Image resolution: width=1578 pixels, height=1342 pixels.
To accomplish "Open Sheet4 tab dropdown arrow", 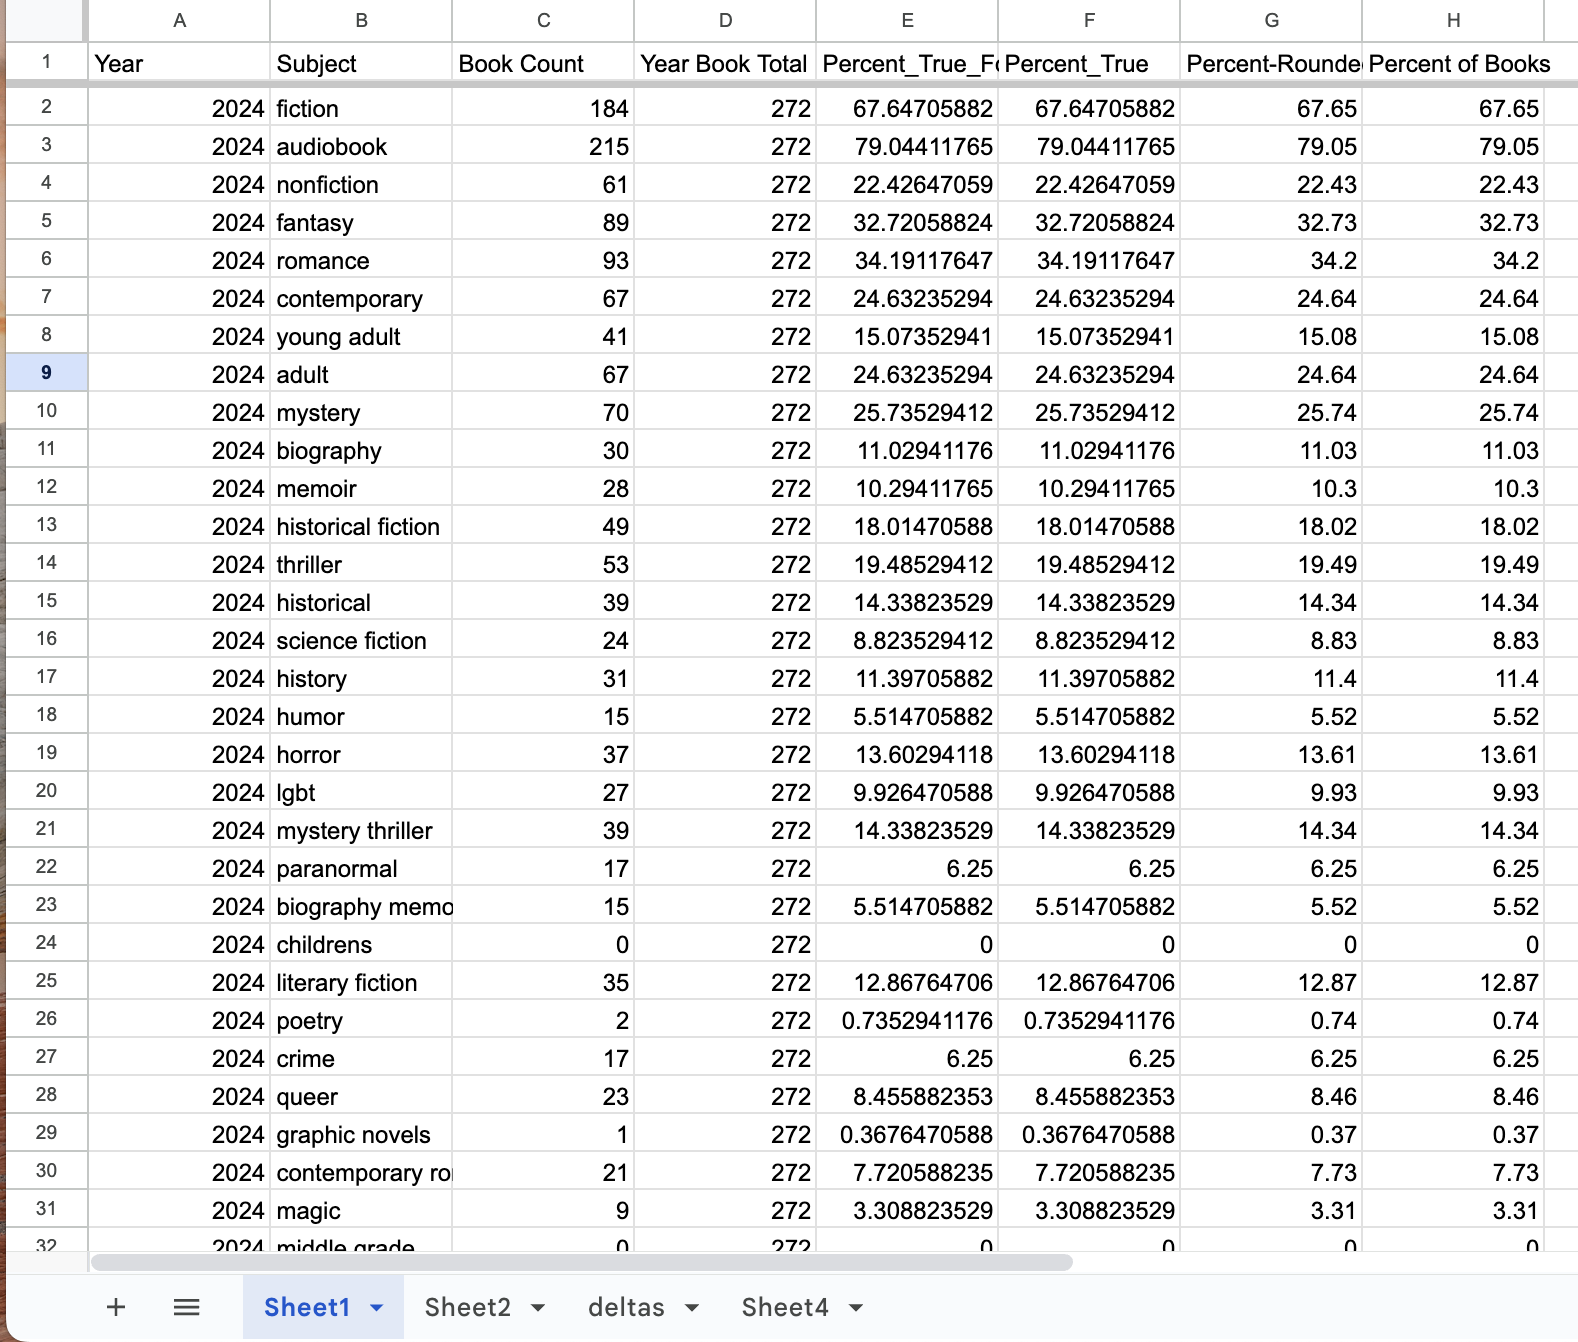I will click(x=856, y=1308).
